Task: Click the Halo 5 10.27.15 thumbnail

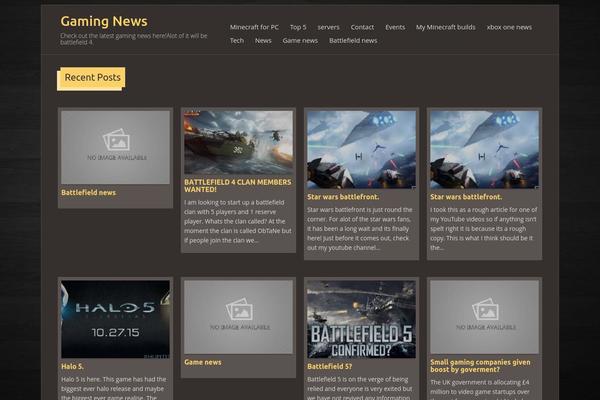Action: [x=115, y=319]
